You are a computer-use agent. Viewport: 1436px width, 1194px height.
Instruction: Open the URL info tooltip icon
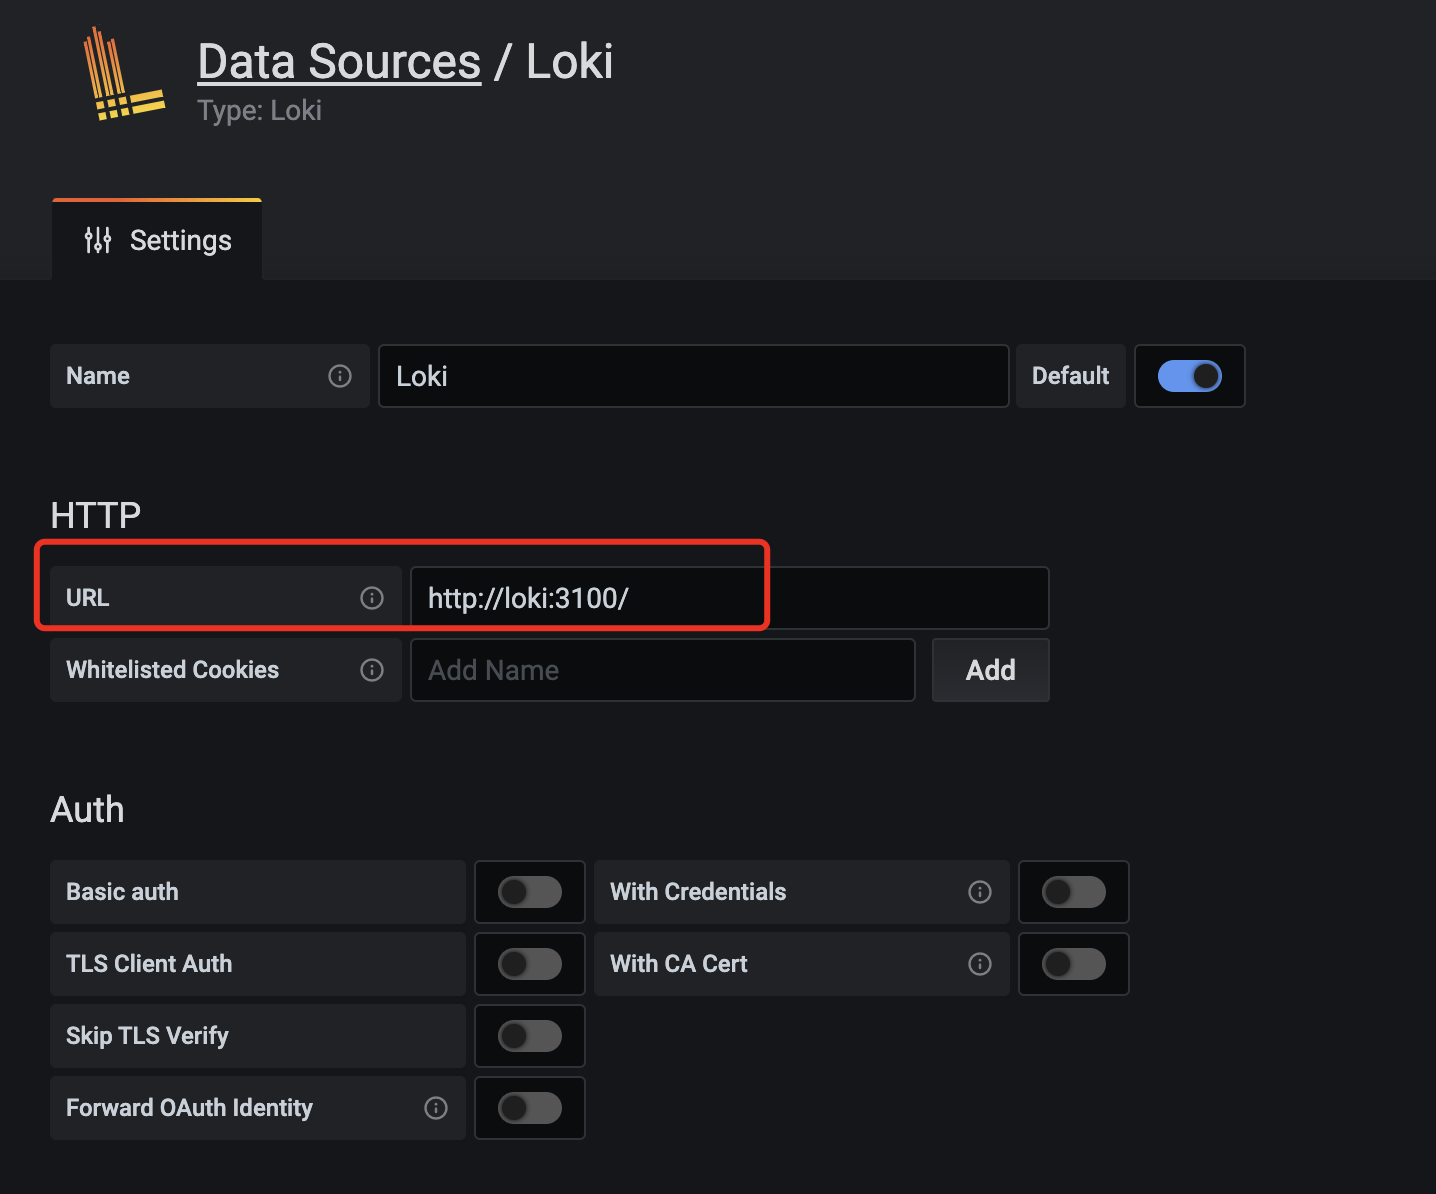pos(371,597)
